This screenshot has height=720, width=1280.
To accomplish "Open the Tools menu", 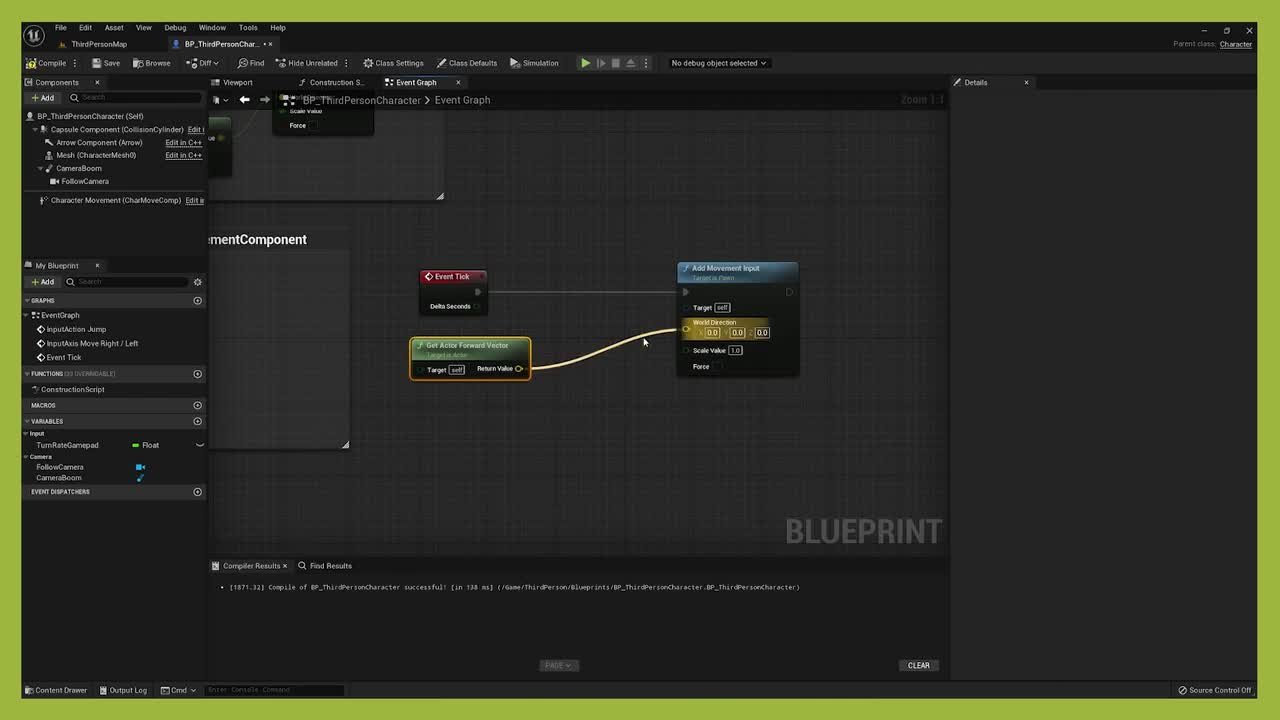I will (x=248, y=27).
